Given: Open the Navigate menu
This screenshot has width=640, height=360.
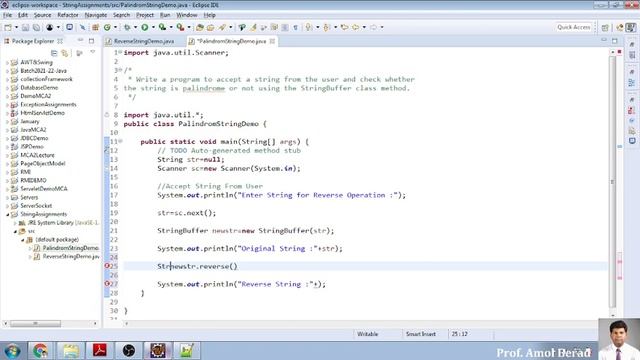Looking at the screenshot, I should [x=96, y=15].
